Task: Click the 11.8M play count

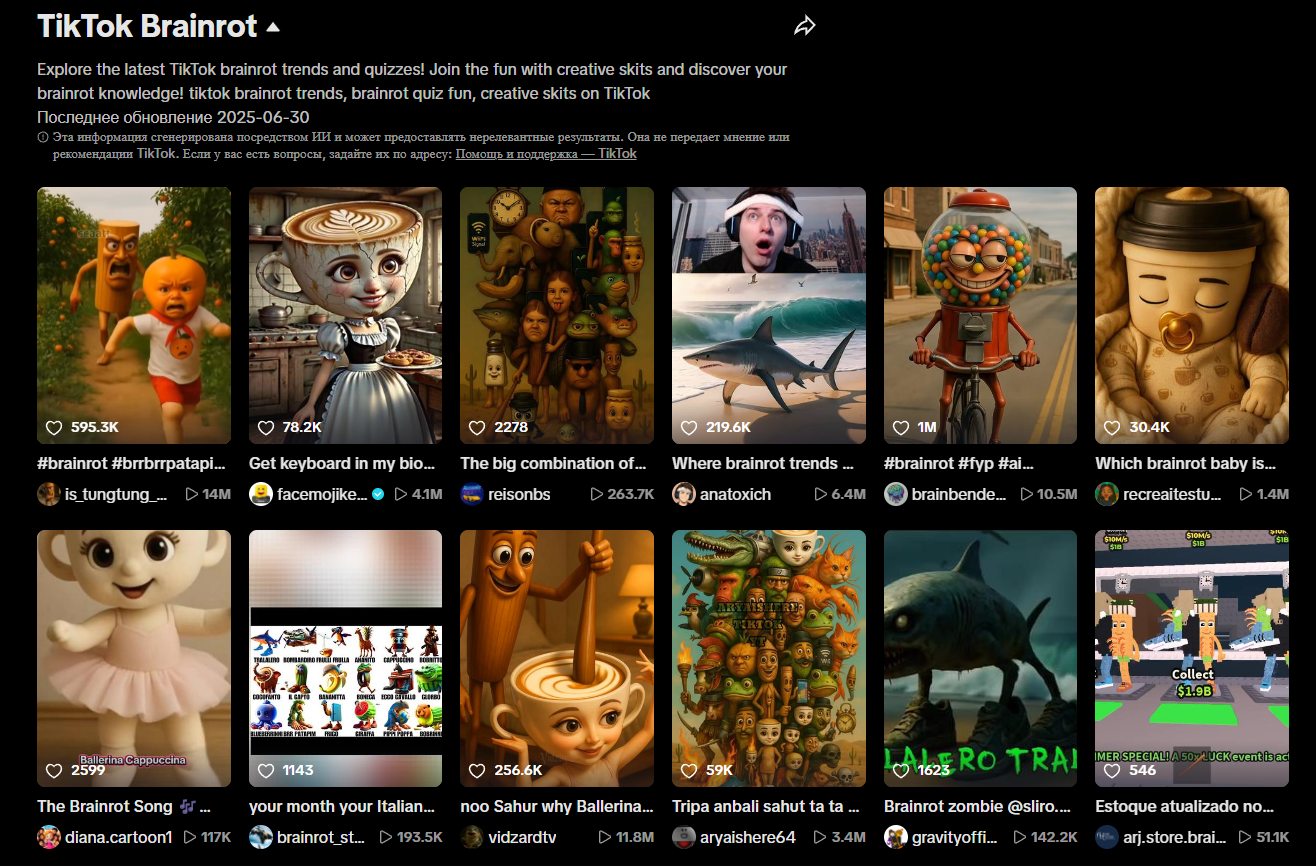Action: [624, 837]
